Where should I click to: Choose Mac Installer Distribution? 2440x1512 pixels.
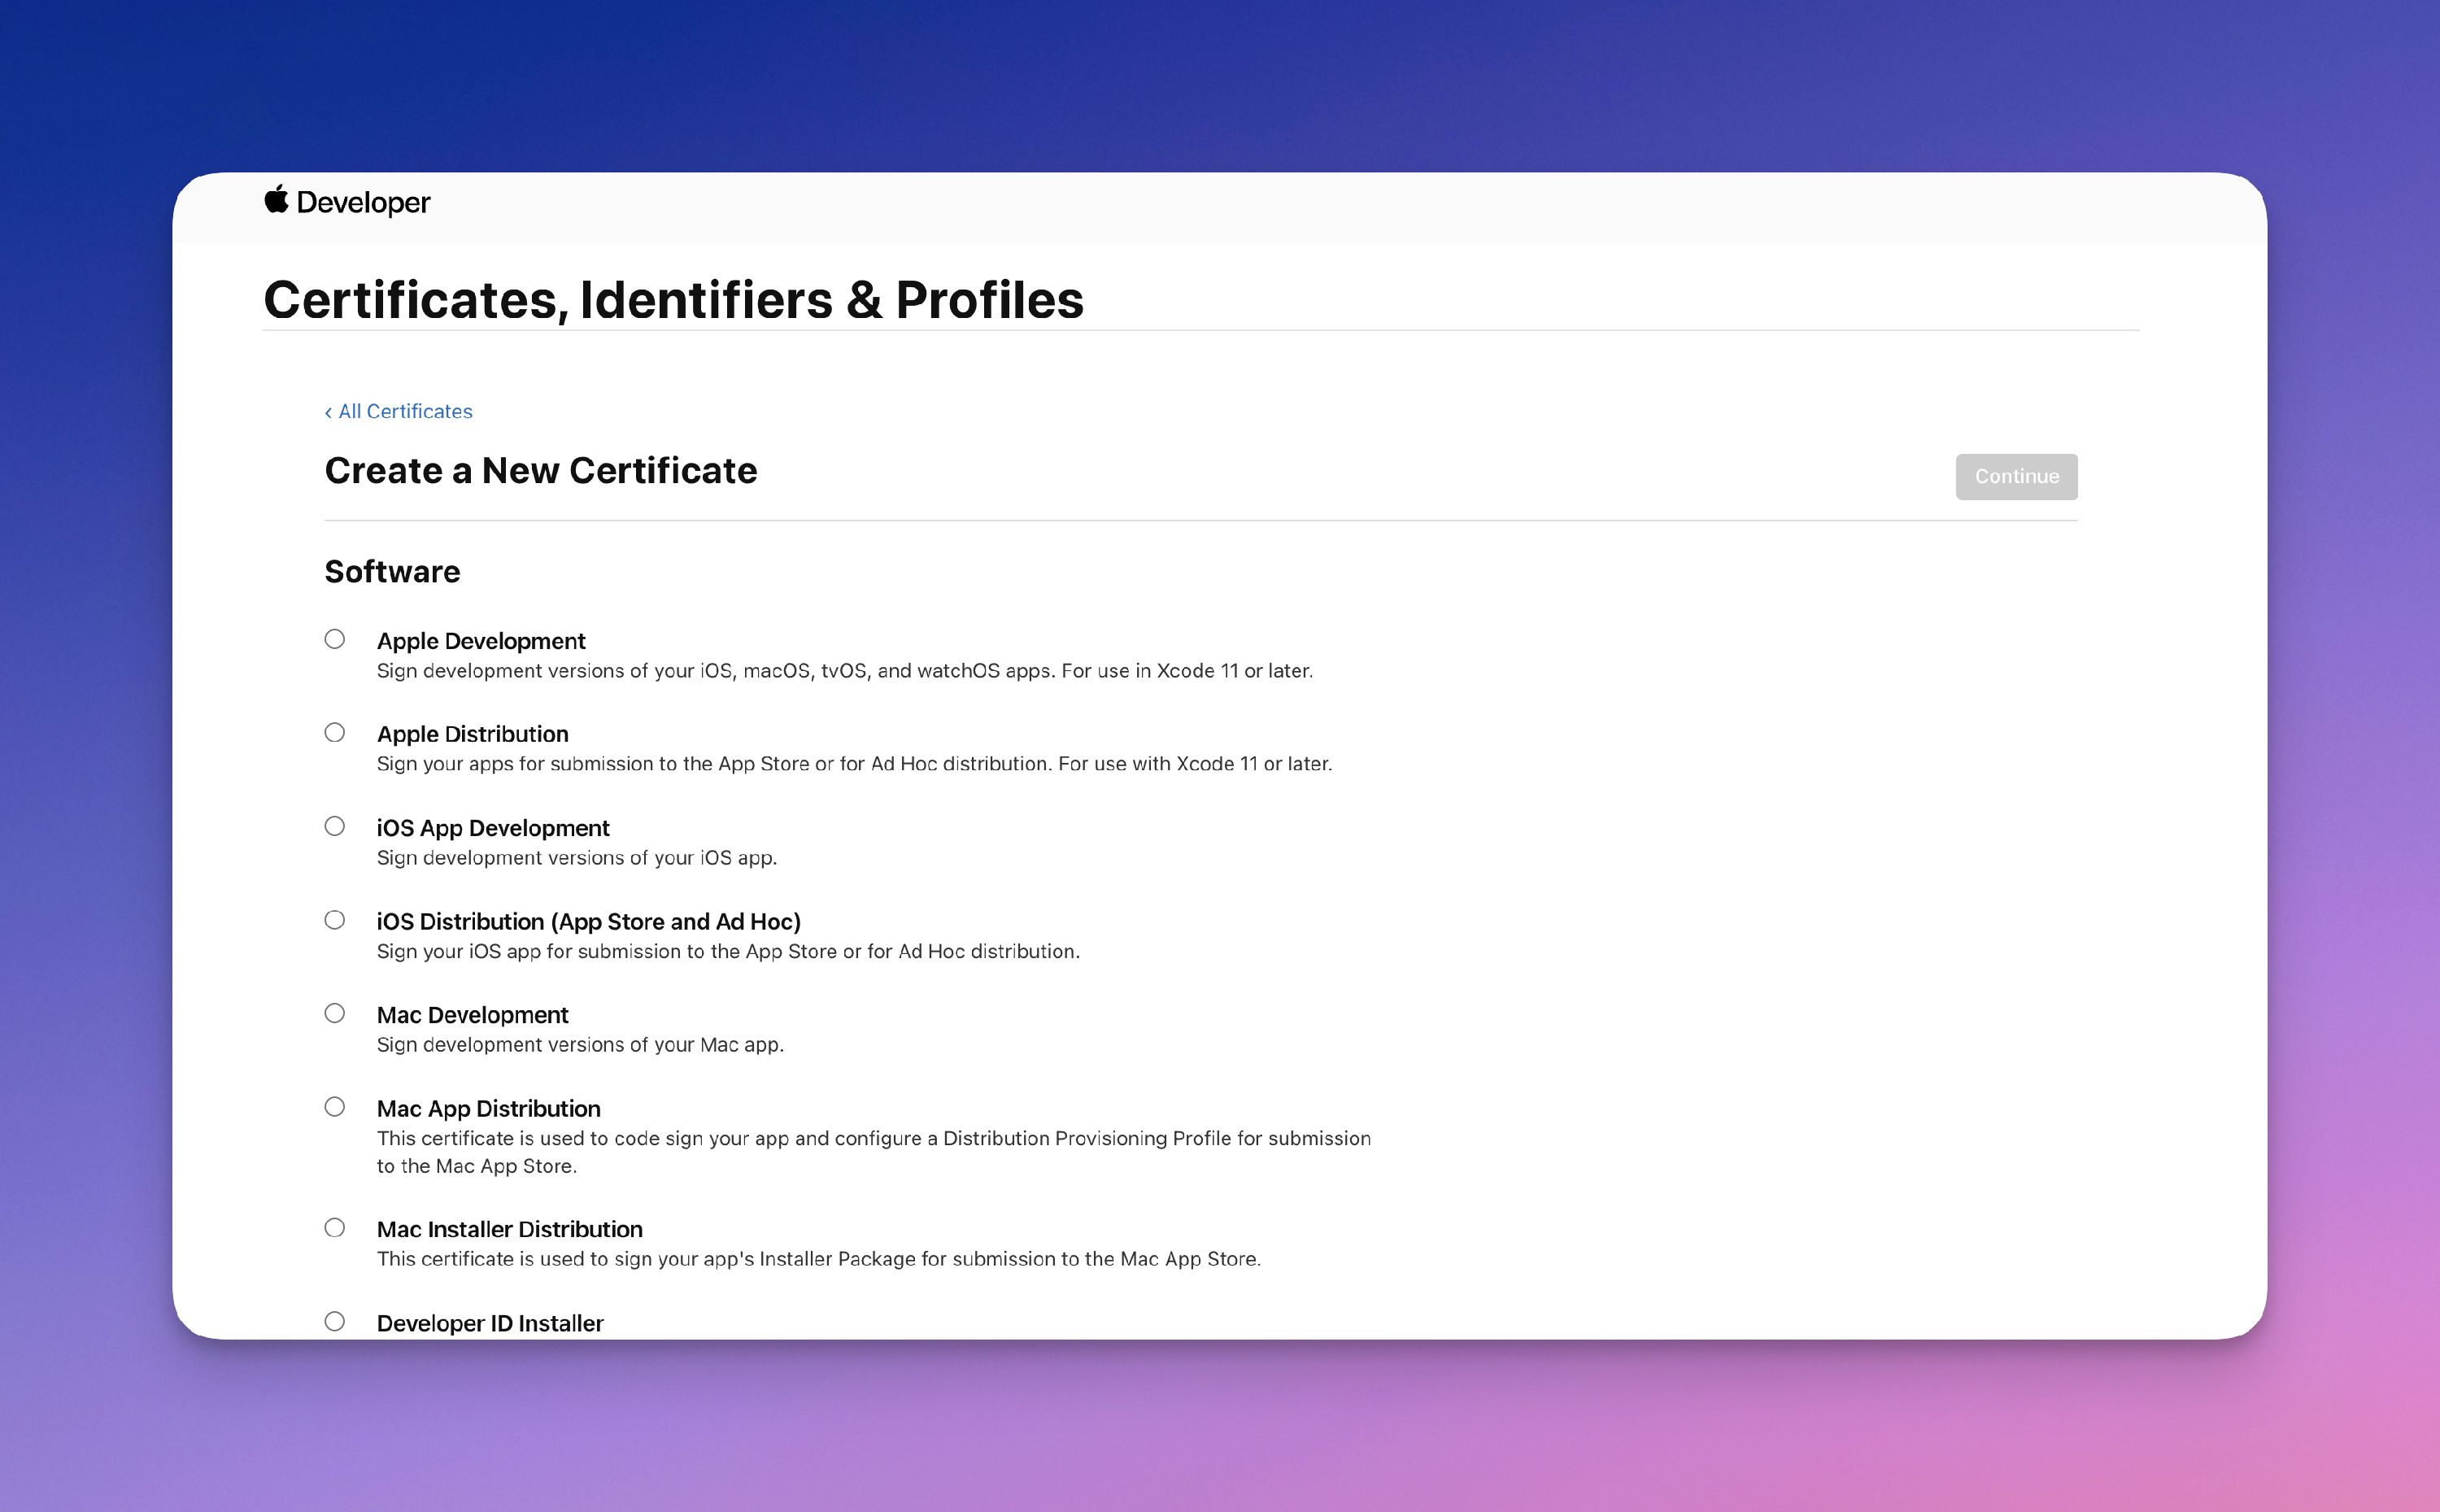click(335, 1227)
